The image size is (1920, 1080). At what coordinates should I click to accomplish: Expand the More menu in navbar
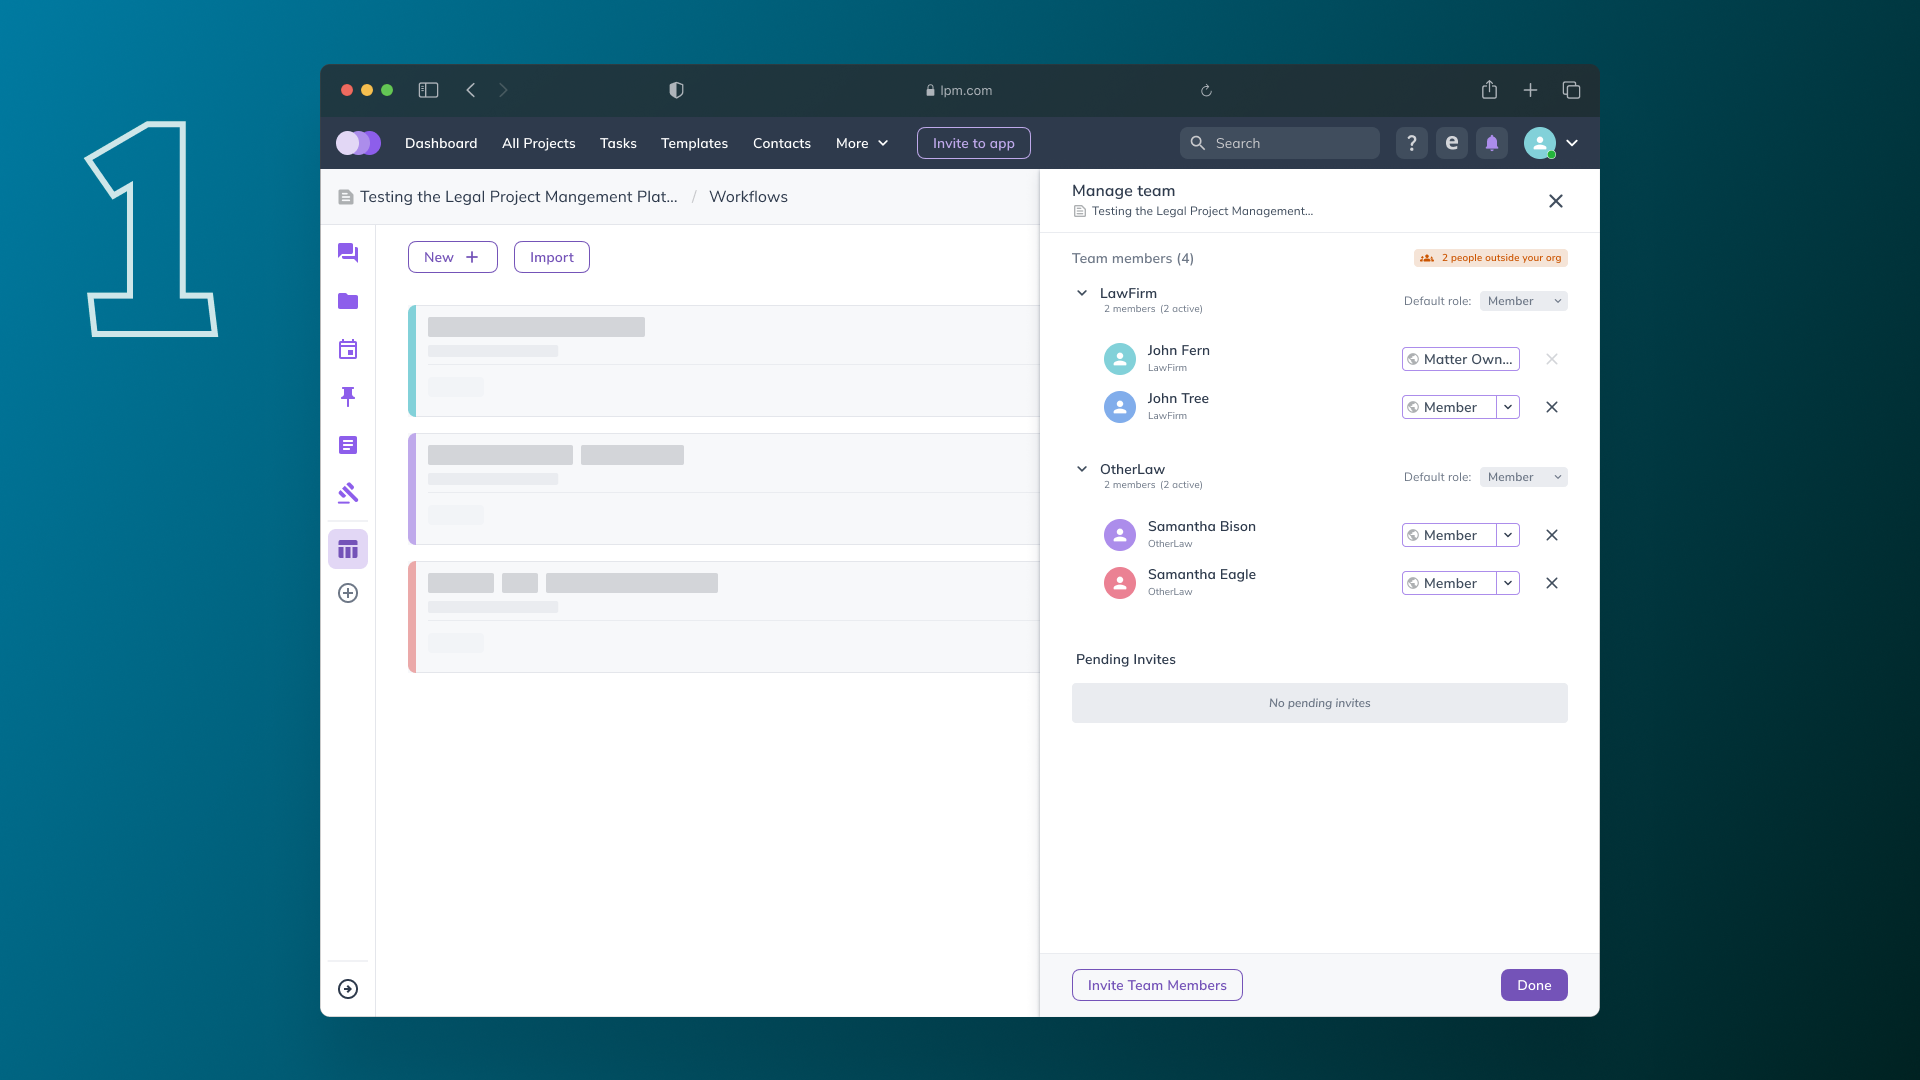(x=862, y=143)
